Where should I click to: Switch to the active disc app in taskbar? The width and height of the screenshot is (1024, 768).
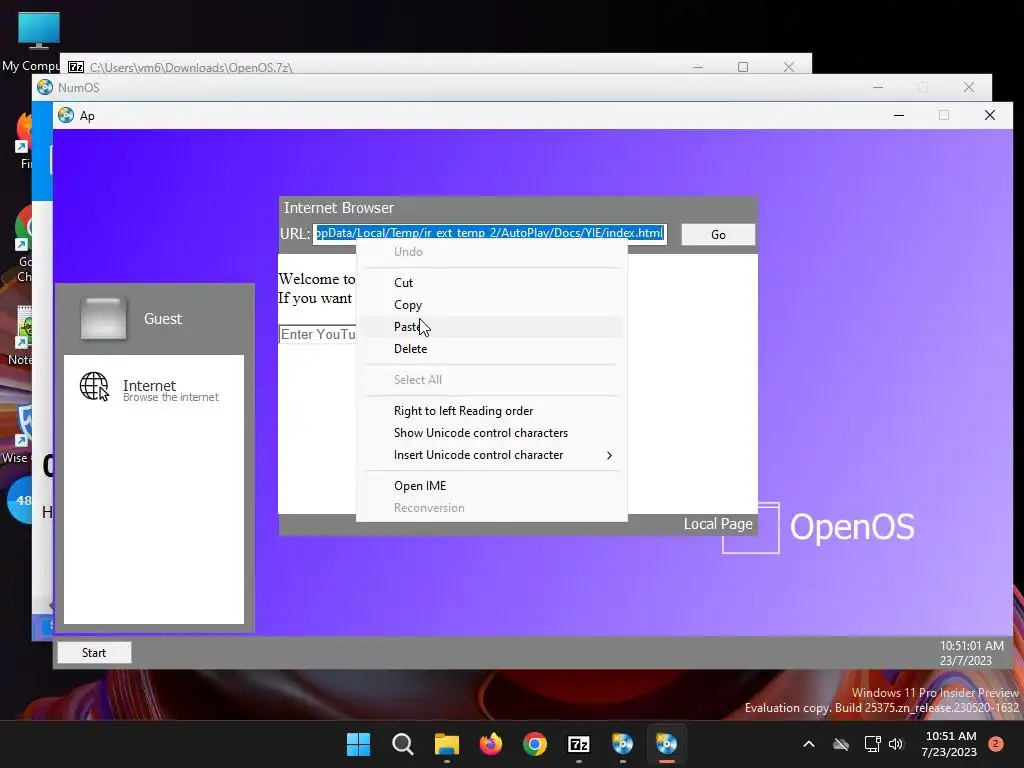tap(666, 744)
